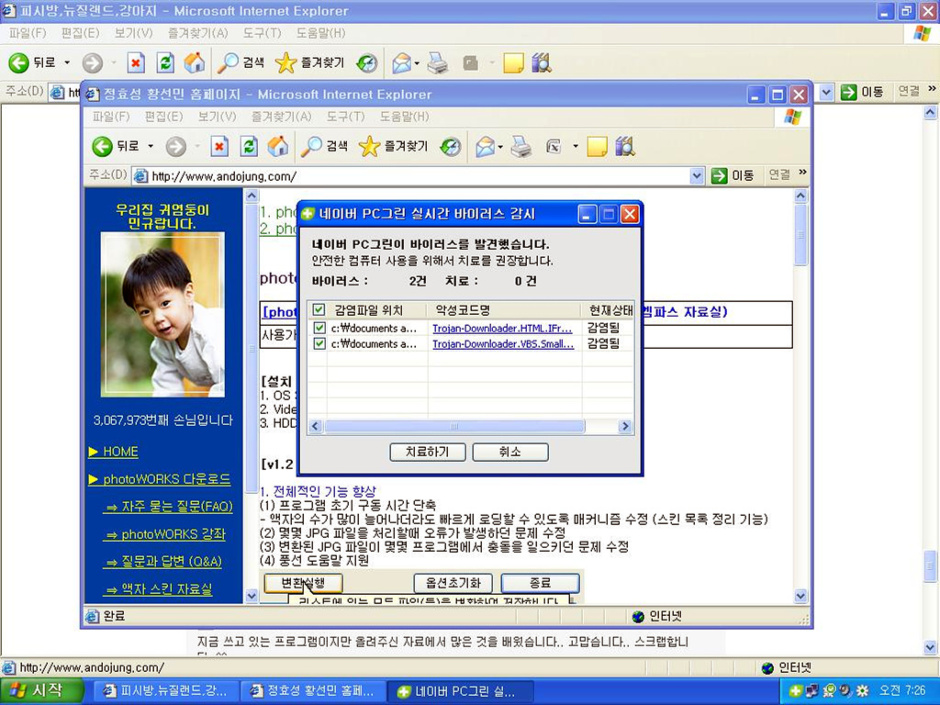
Task: Click the grey forward arrow in the front andojung window
Action: click(176, 146)
